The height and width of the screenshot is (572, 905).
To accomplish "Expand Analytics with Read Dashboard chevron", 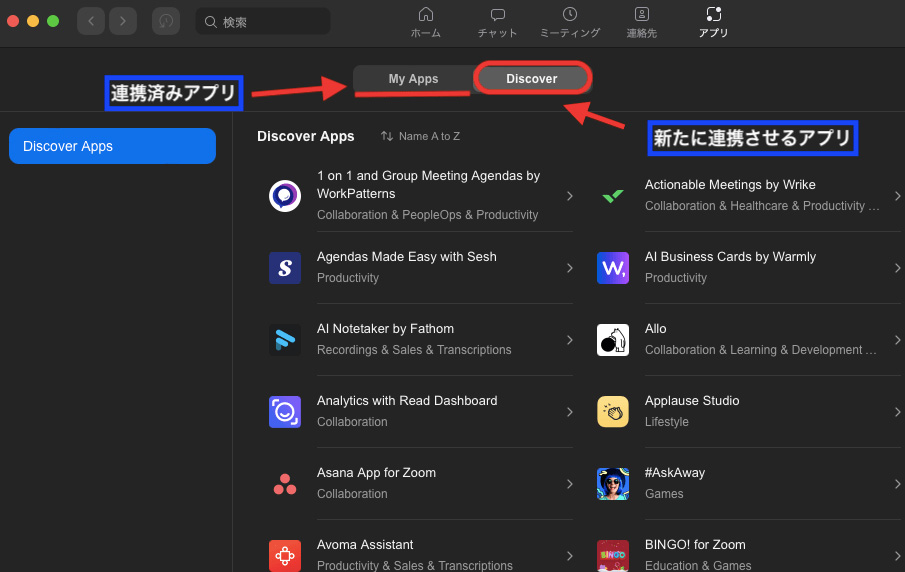I will tap(570, 412).
